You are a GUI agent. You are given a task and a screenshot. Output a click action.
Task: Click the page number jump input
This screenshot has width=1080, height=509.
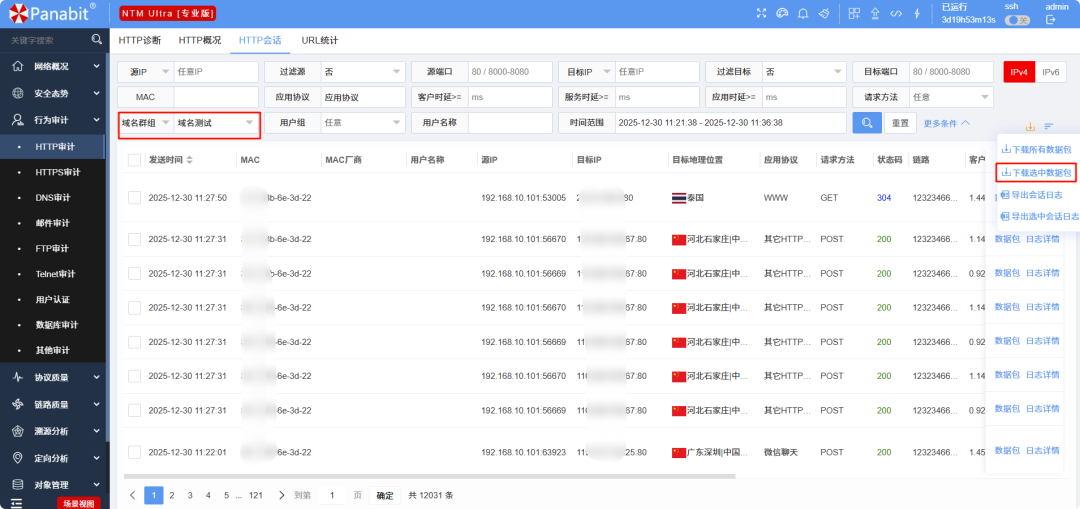pos(333,495)
